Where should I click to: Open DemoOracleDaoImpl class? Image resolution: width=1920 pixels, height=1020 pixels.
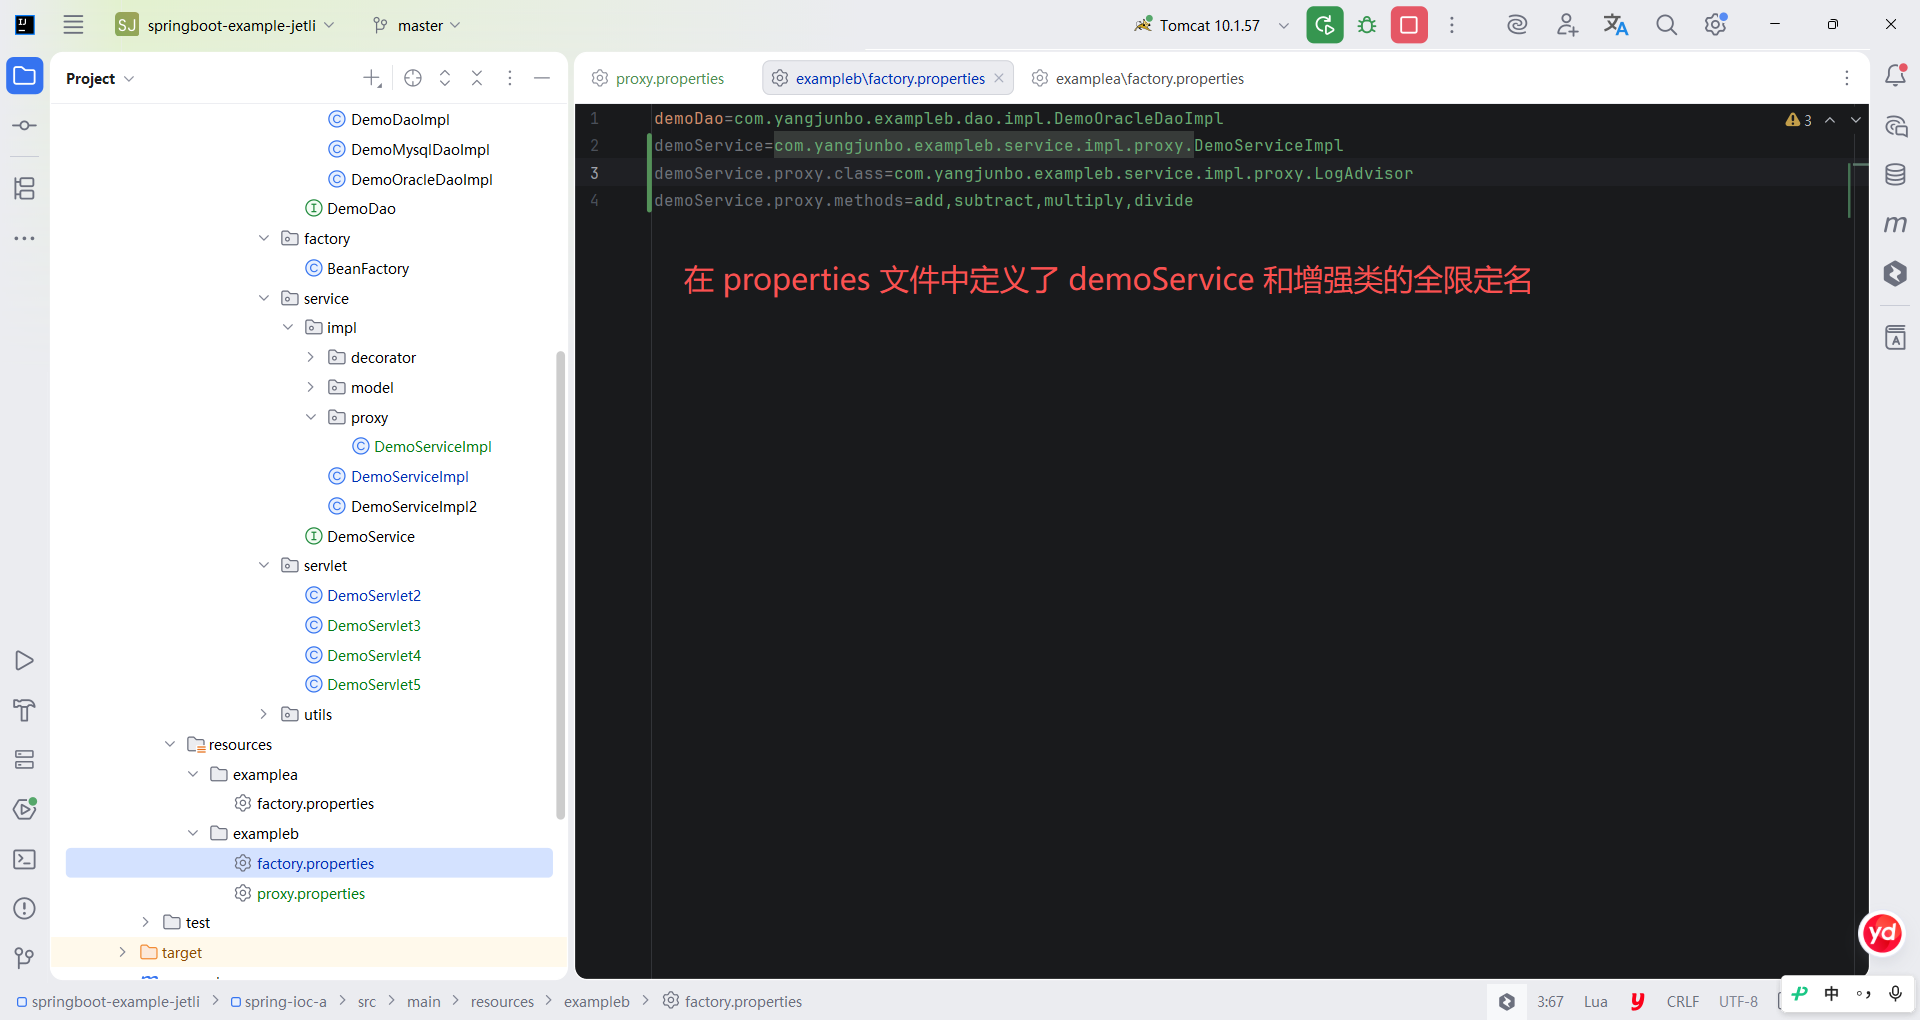[422, 179]
